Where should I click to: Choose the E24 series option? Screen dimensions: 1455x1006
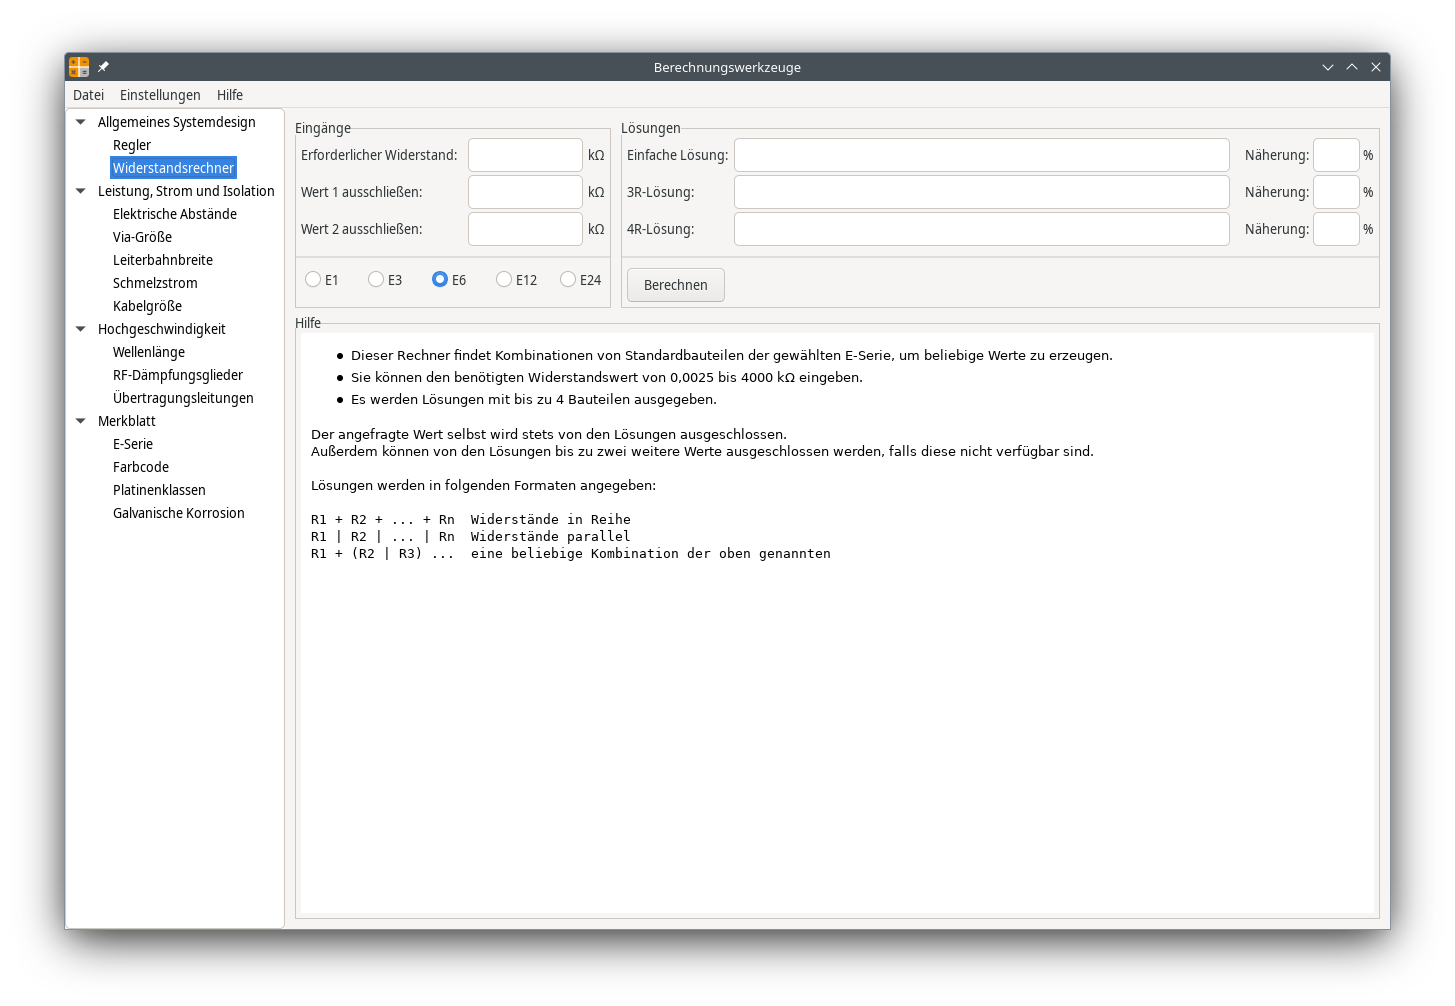pyautogui.click(x=568, y=280)
